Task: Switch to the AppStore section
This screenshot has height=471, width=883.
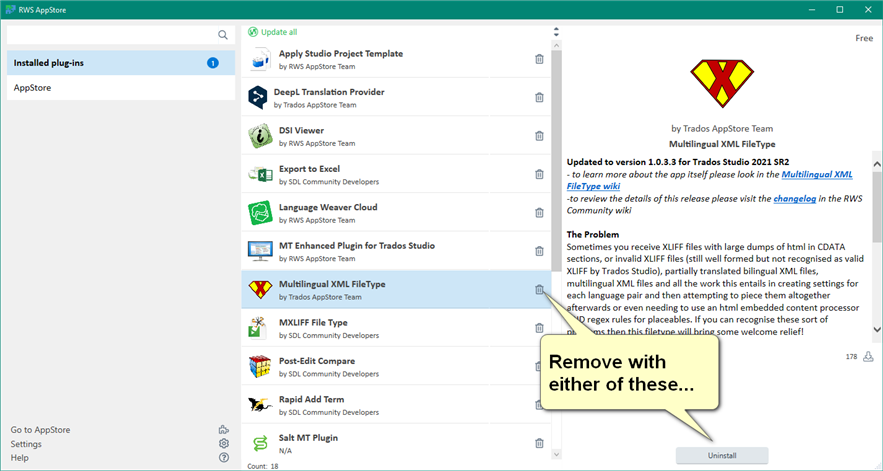Action: click(121, 88)
